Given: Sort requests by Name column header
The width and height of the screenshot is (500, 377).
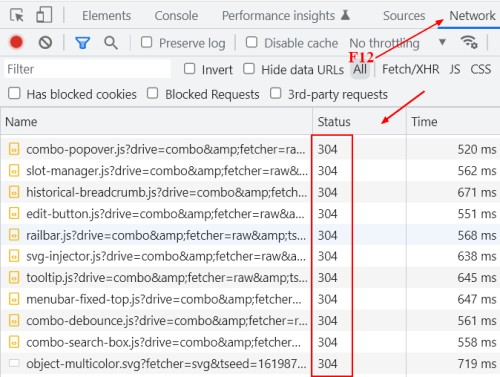Looking at the screenshot, I should (x=156, y=121).
